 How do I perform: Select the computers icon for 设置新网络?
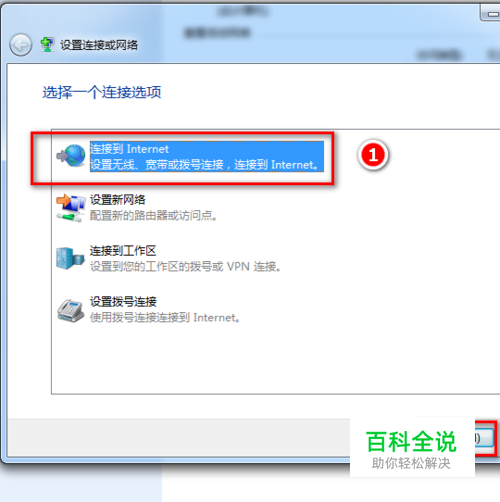[71, 207]
